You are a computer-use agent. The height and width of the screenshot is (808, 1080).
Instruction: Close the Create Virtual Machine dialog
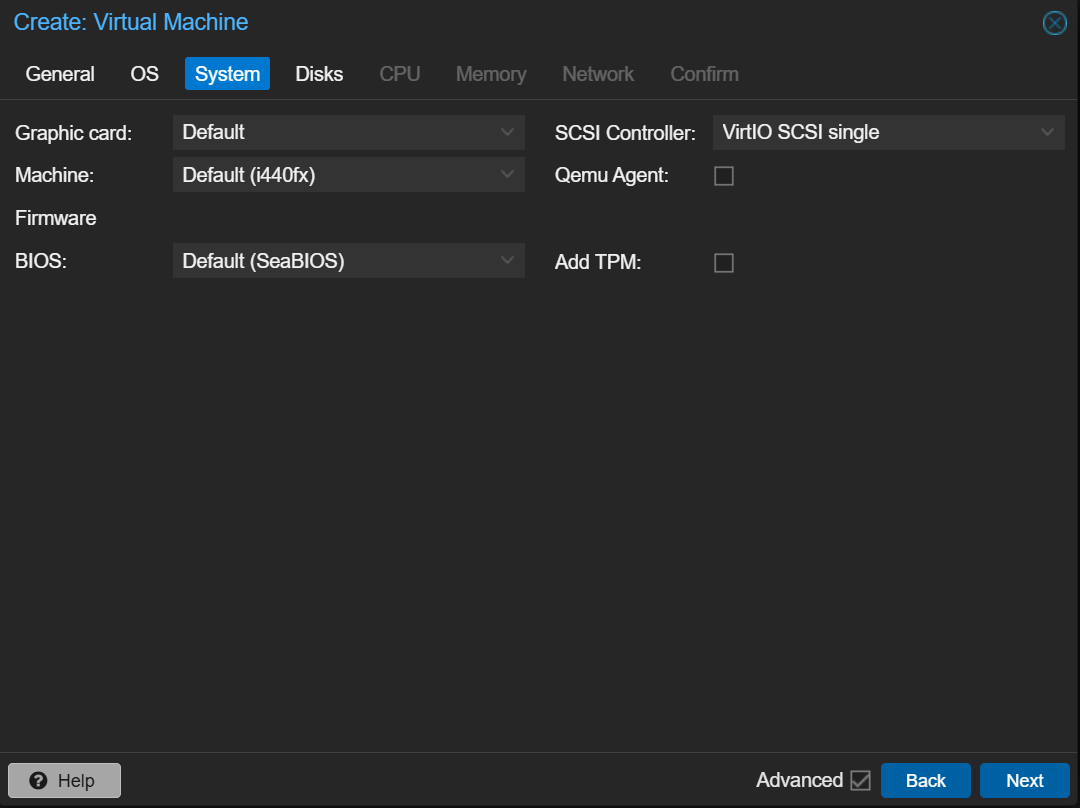(1054, 23)
